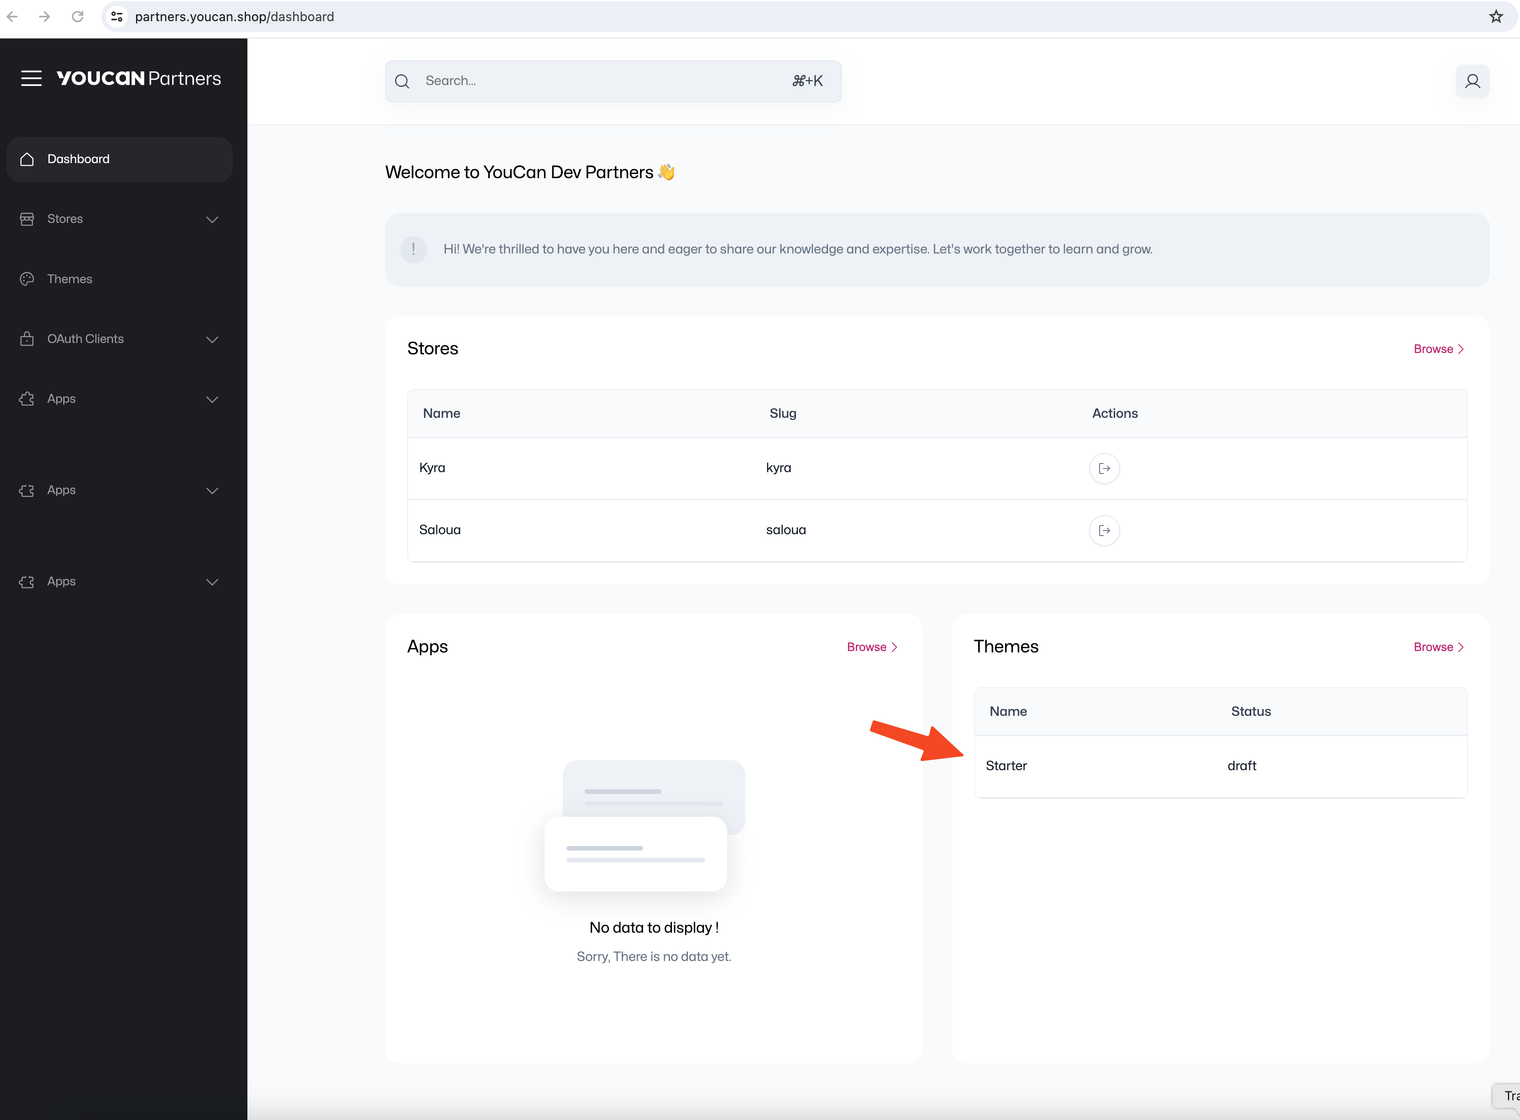Click inside the search field
The height and width of the screenshot is (1120, 1520).
(x=600, y=81)
